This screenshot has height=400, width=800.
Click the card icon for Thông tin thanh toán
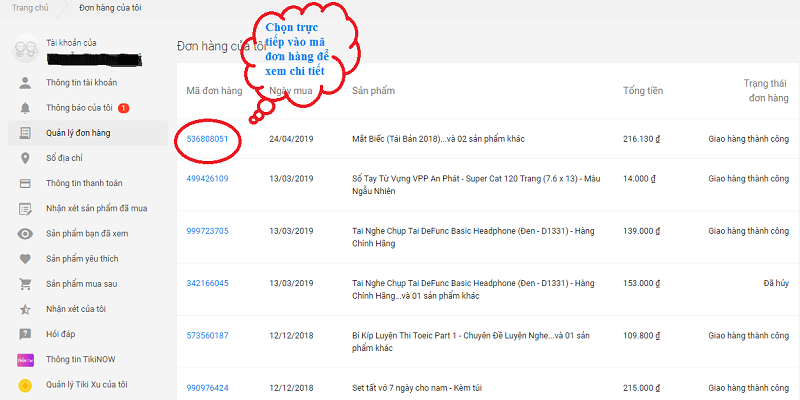point(25,183)
